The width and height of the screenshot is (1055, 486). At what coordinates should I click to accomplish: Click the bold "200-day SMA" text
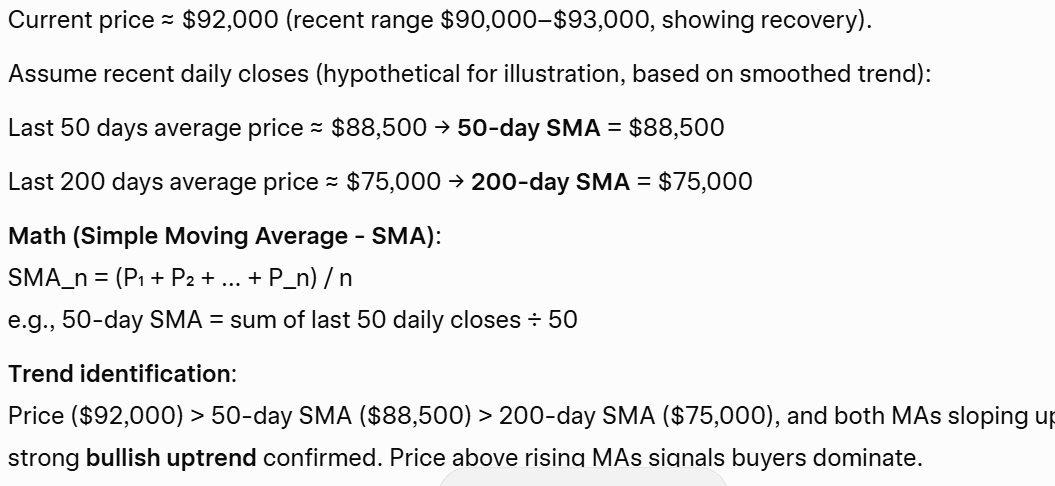550,182
